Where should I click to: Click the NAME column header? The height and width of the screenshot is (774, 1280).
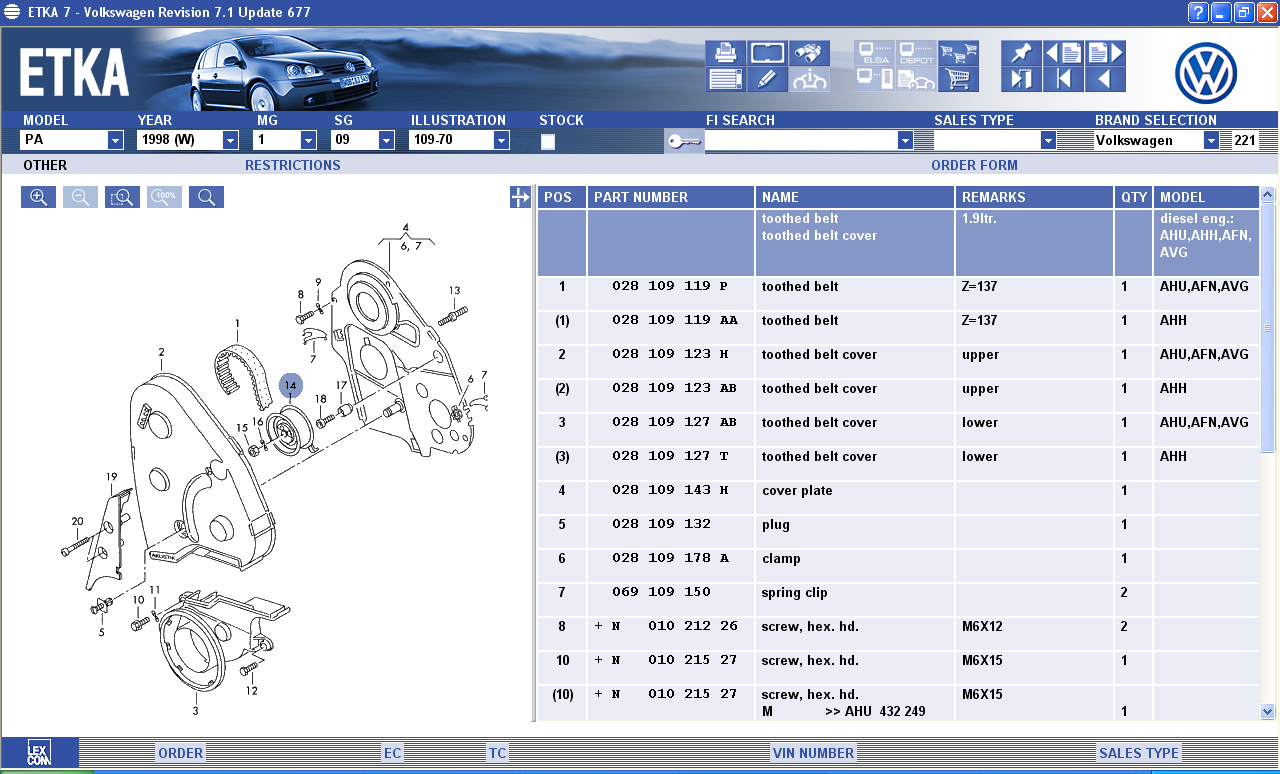pos(854,197)
